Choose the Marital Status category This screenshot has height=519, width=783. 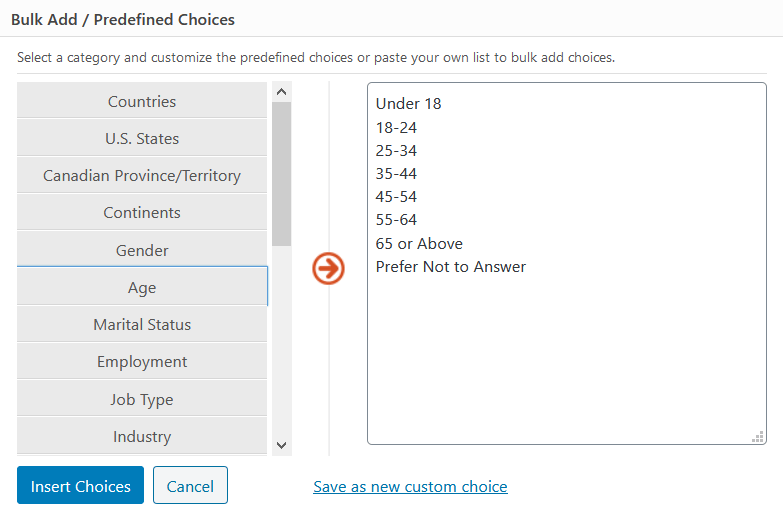pyautogui.click(x=142, y=325)
